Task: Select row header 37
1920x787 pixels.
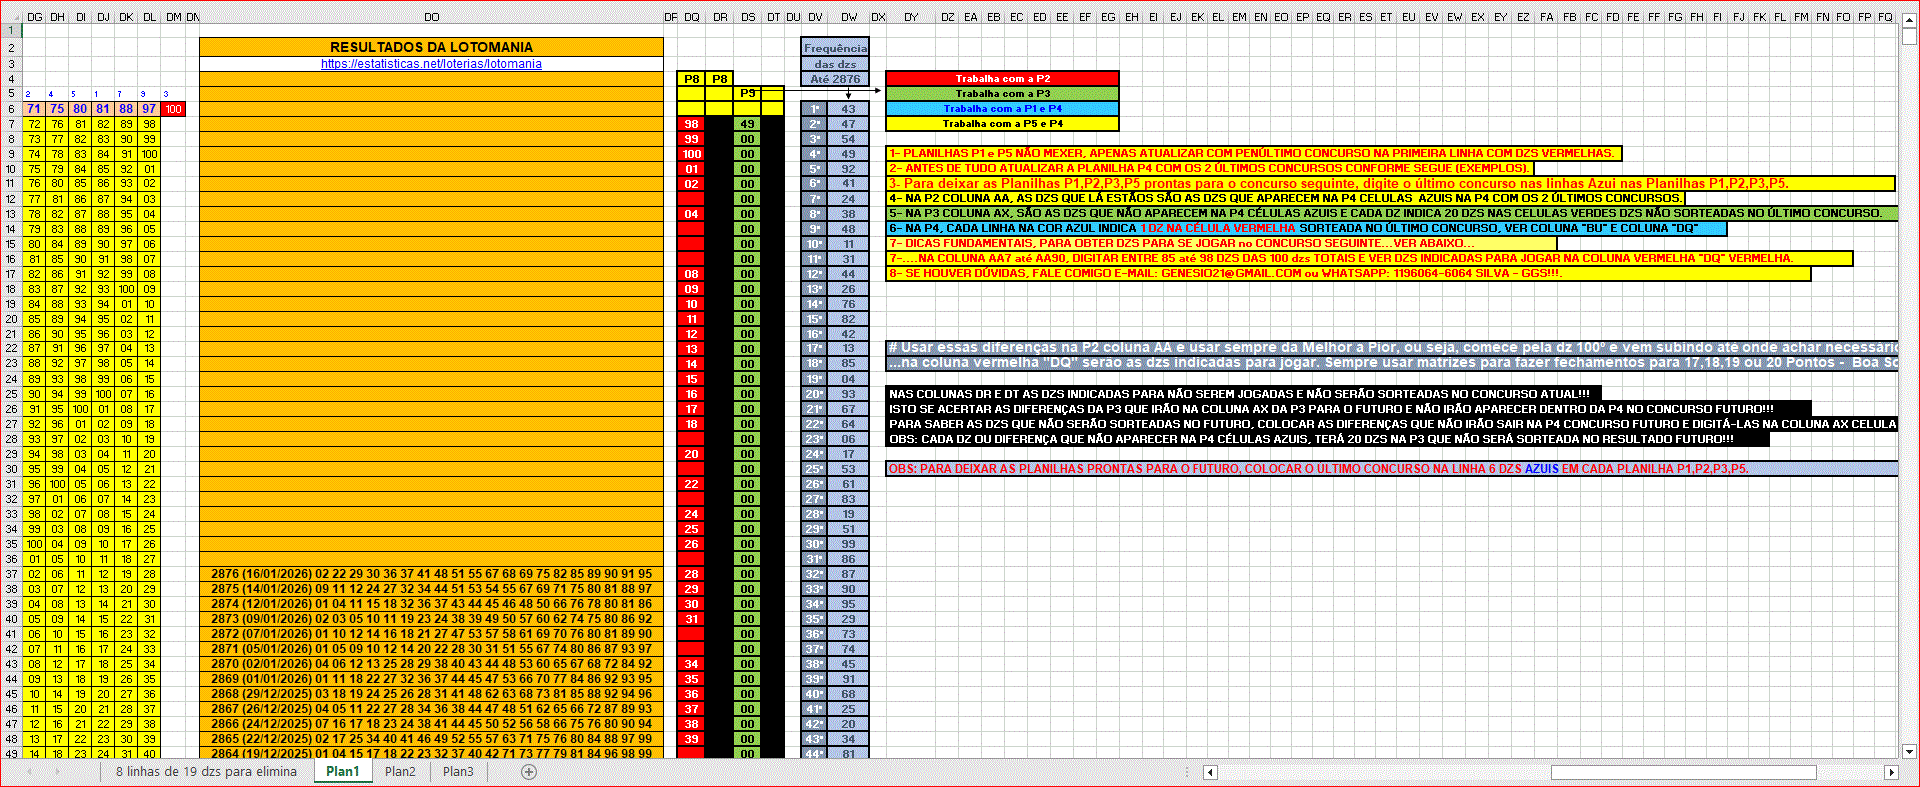Action: pos(11,574)
